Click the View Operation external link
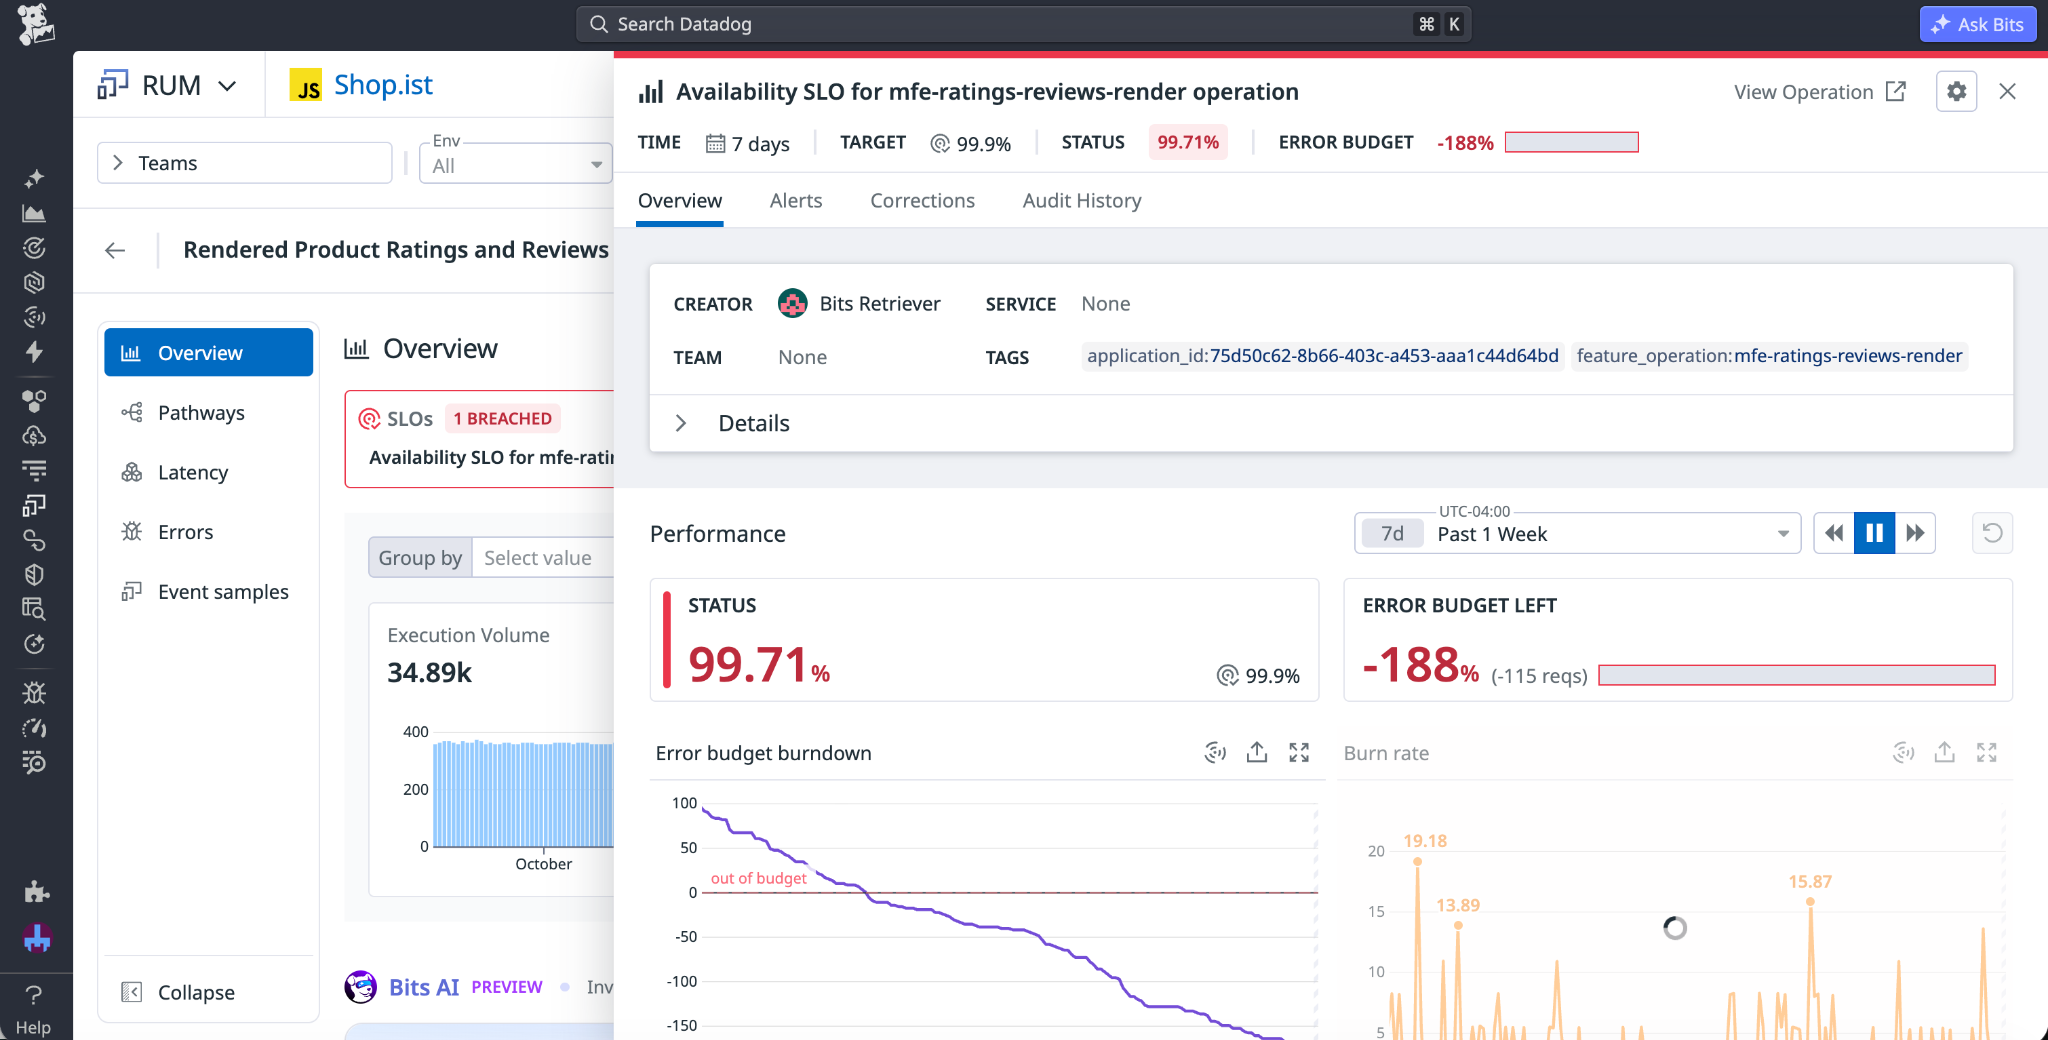 coord(1820,92)
